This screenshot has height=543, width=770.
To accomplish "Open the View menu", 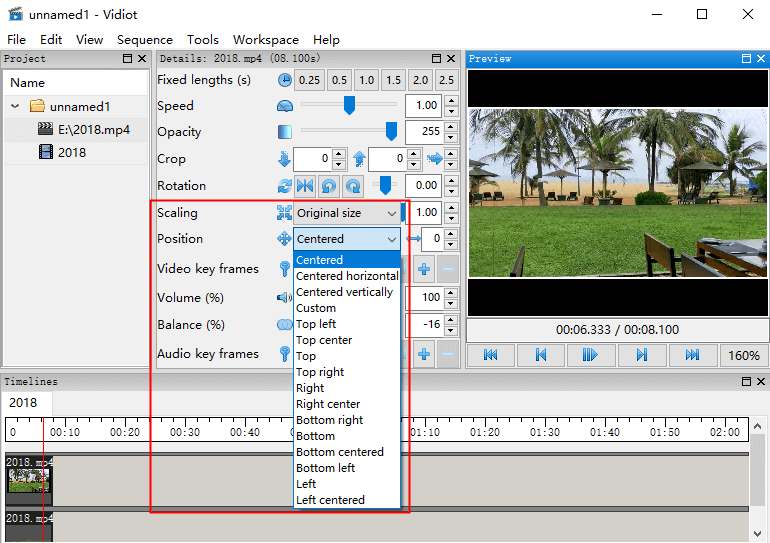I will [89, 40].
